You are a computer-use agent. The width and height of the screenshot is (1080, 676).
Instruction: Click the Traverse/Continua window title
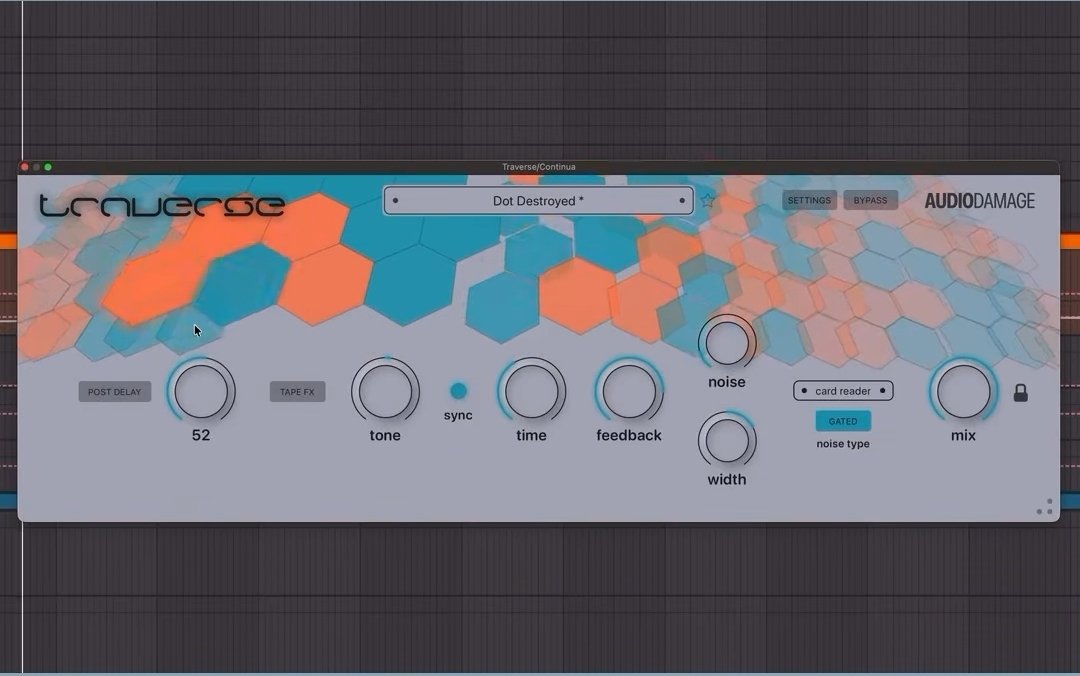tap(539, 167)
